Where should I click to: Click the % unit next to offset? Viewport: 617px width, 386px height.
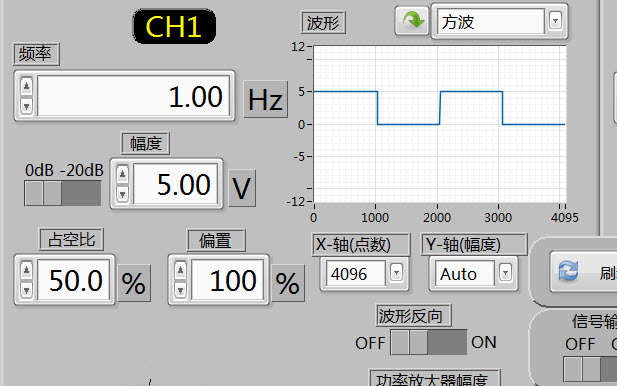coord(288,283)
